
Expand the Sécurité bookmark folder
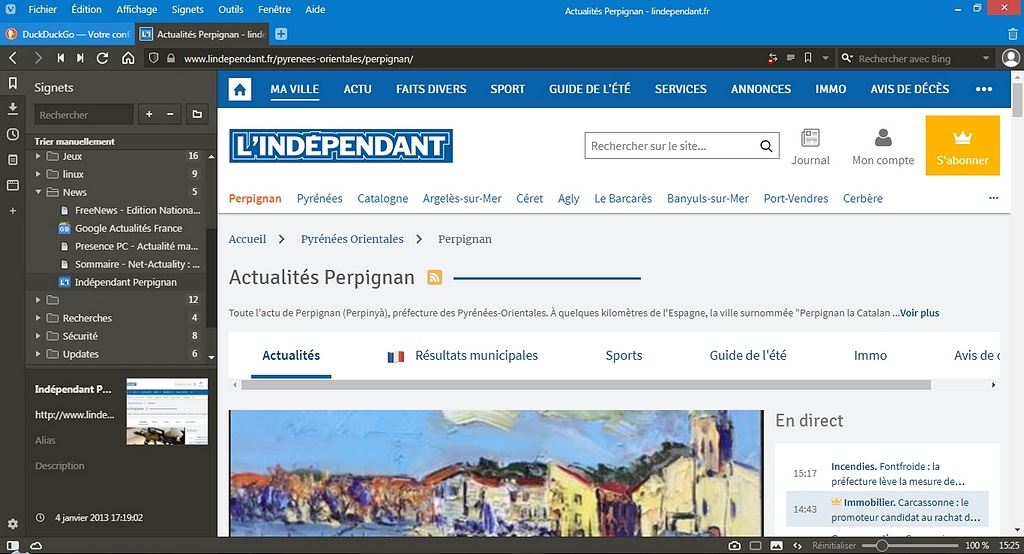tap(38, 336)
